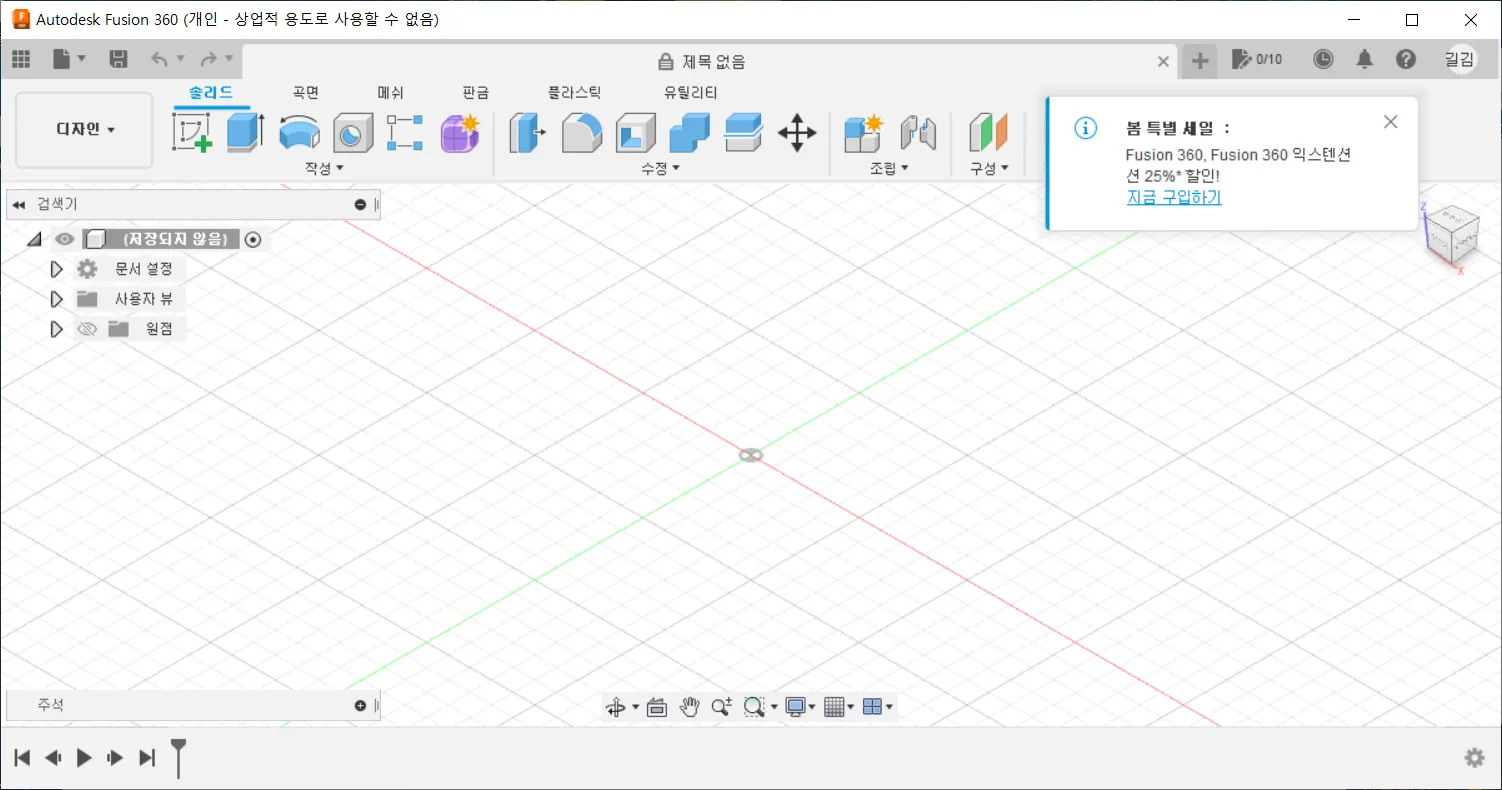Collapse the 검색기 browser panel arrows
The height and width of the screenshot is (790, 1502).
(x=18, y=205)
